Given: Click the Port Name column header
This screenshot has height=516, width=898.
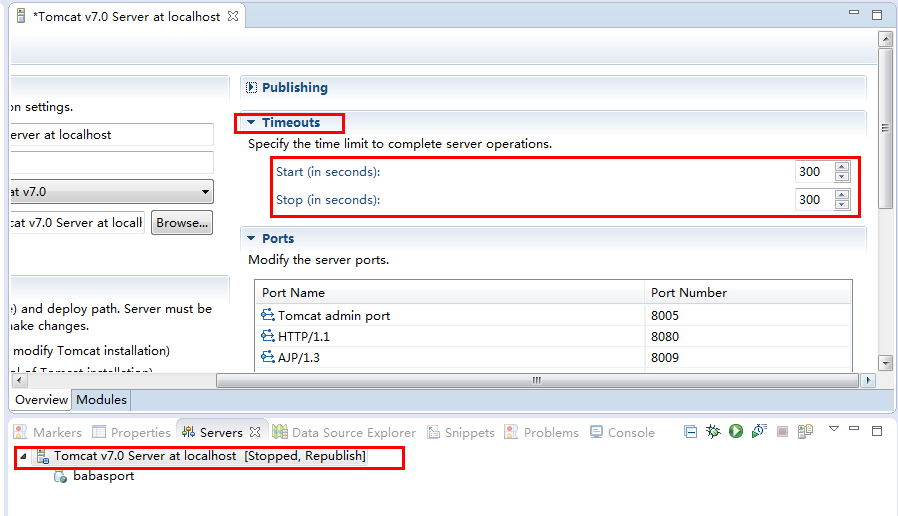Looking at the screenshot, I should [x=450, y=292].
